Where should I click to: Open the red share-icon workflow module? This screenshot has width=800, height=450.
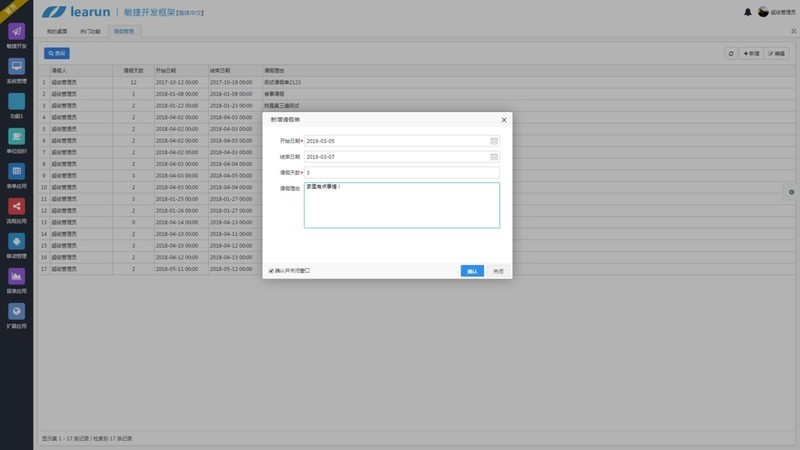pos(16,207)
